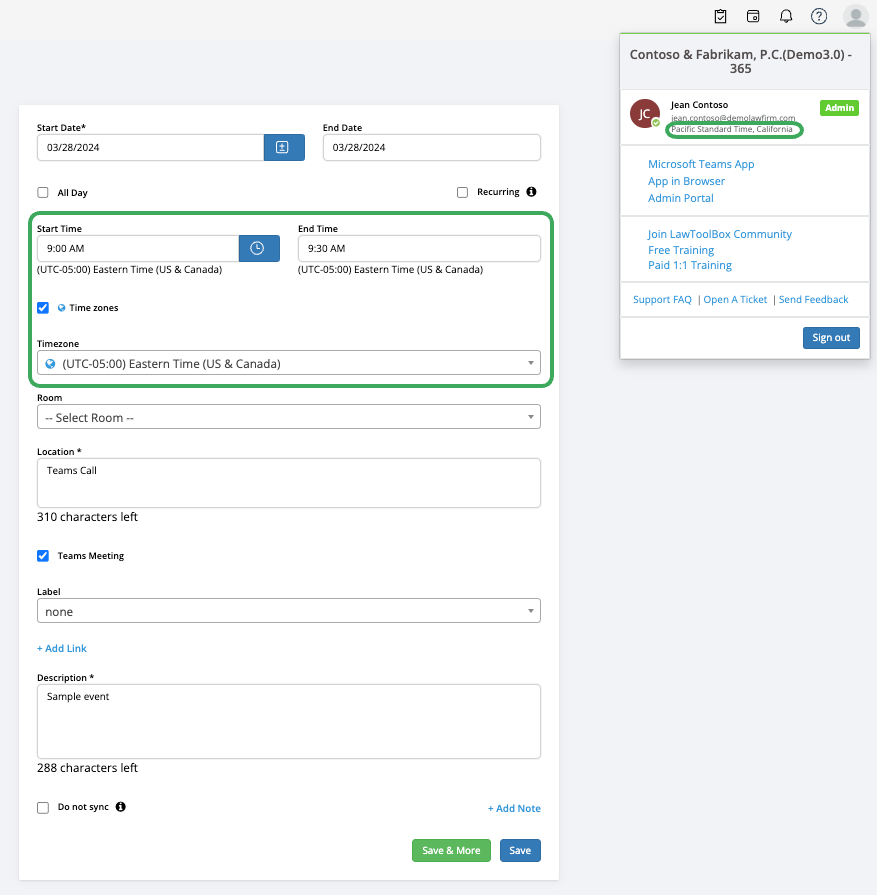The height and width of the screenshot is (895, 877).
Task: Open the Paid 1:1 Training link
Action: 690,265
